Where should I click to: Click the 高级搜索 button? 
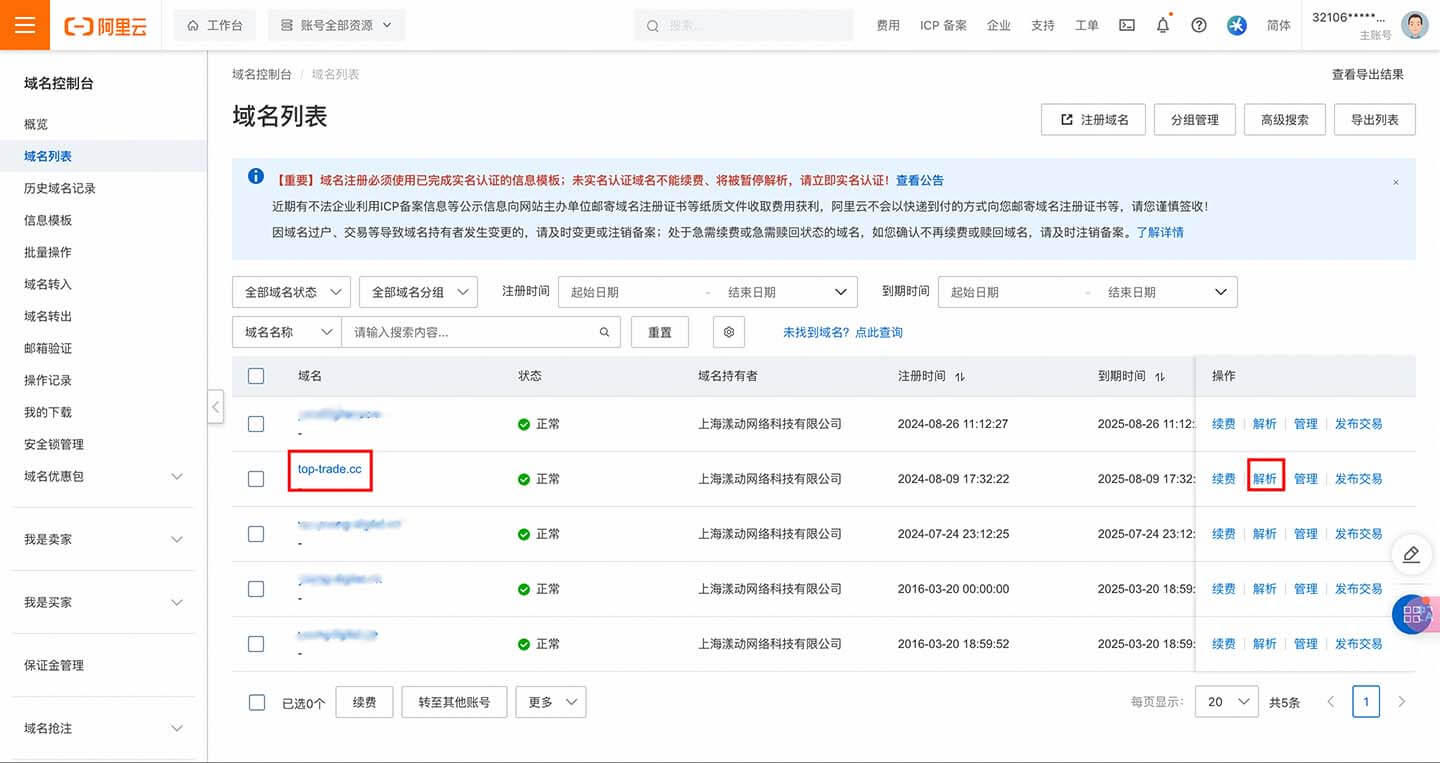click(1285, 119)
